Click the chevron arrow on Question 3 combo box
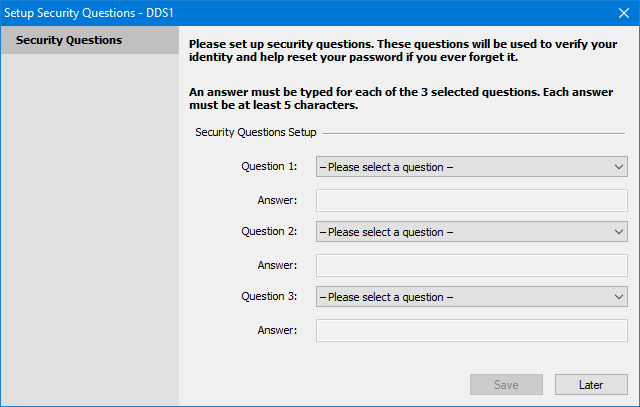Image resolution: width=640 pixels, height=407 pixels. point(618,297)
